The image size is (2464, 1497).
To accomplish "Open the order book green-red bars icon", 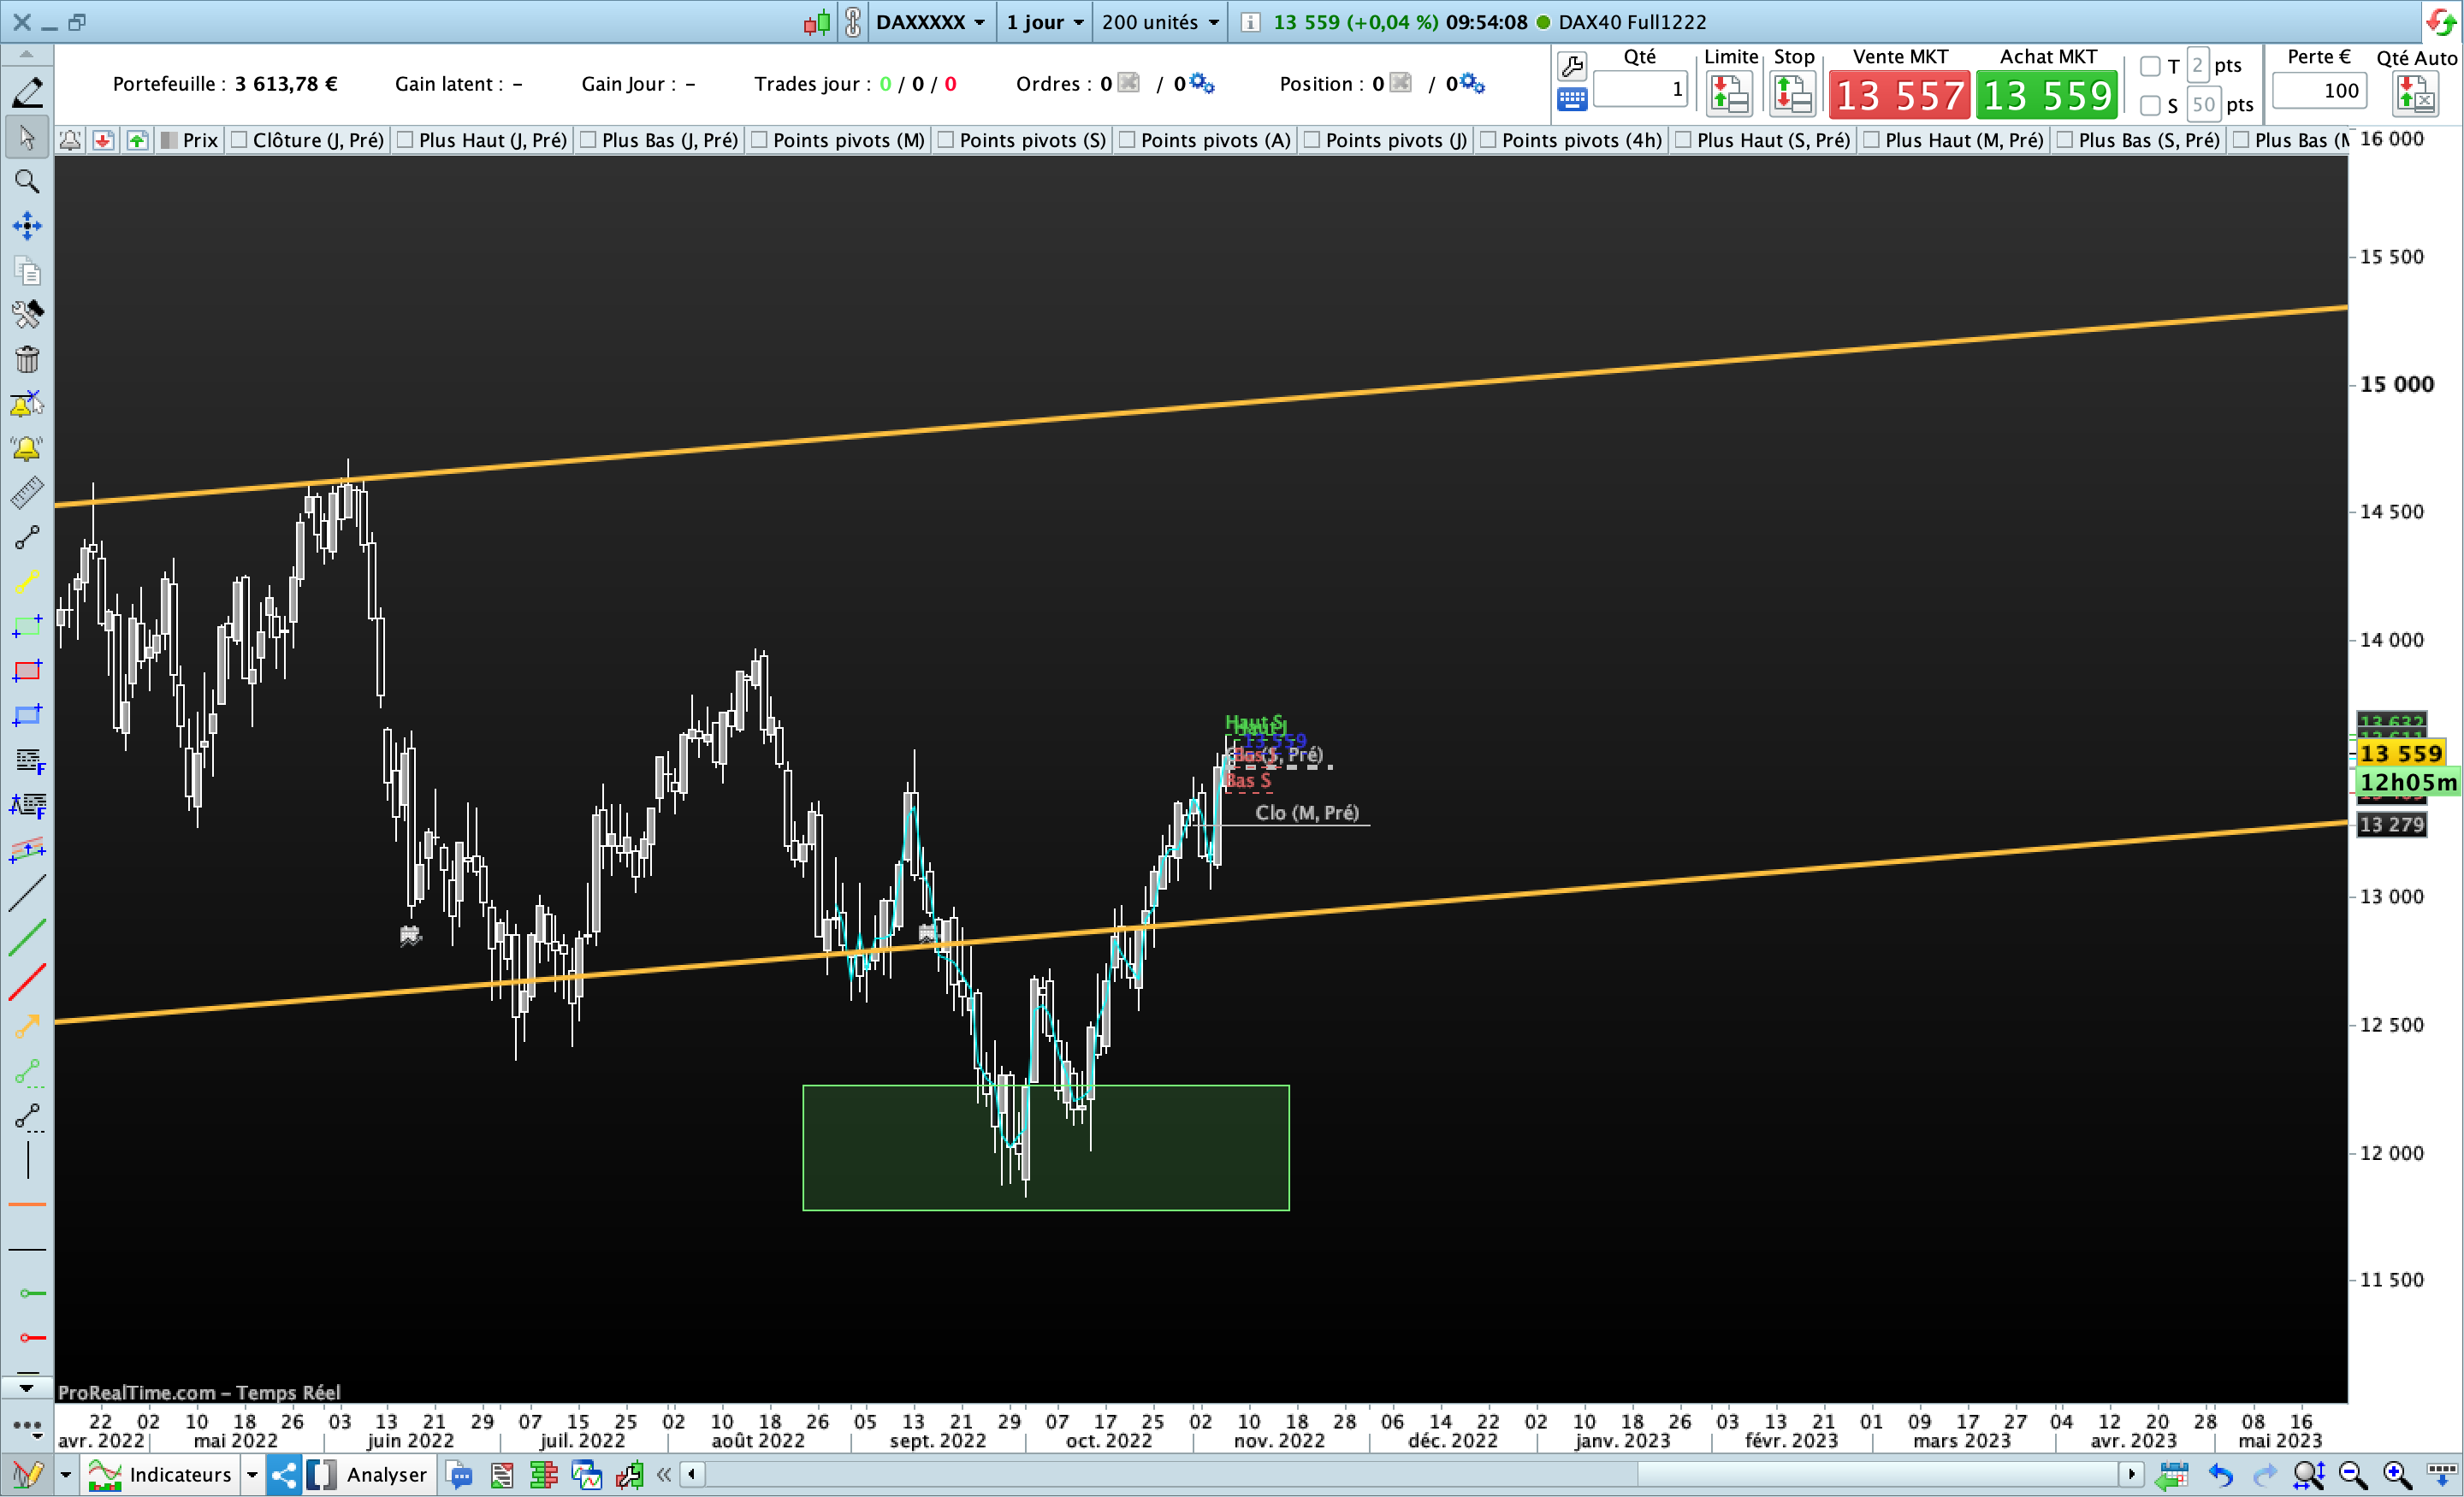I will pos(543,1474).
